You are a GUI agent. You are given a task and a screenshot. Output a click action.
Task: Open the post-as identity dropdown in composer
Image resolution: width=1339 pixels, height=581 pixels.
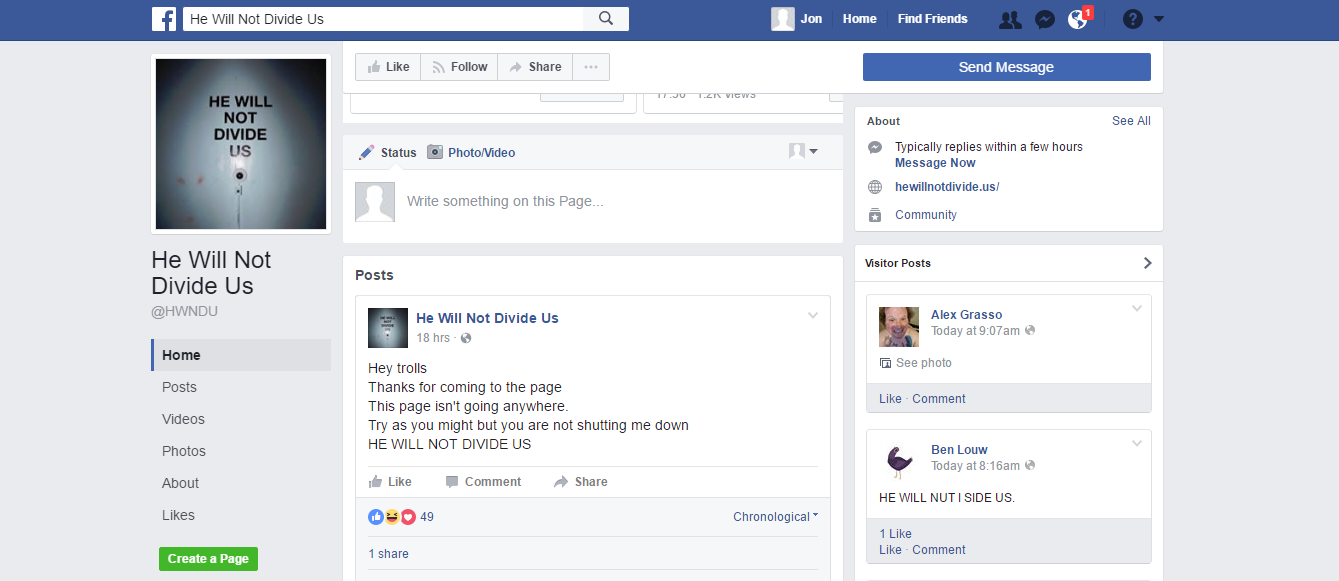click(803, 151)
